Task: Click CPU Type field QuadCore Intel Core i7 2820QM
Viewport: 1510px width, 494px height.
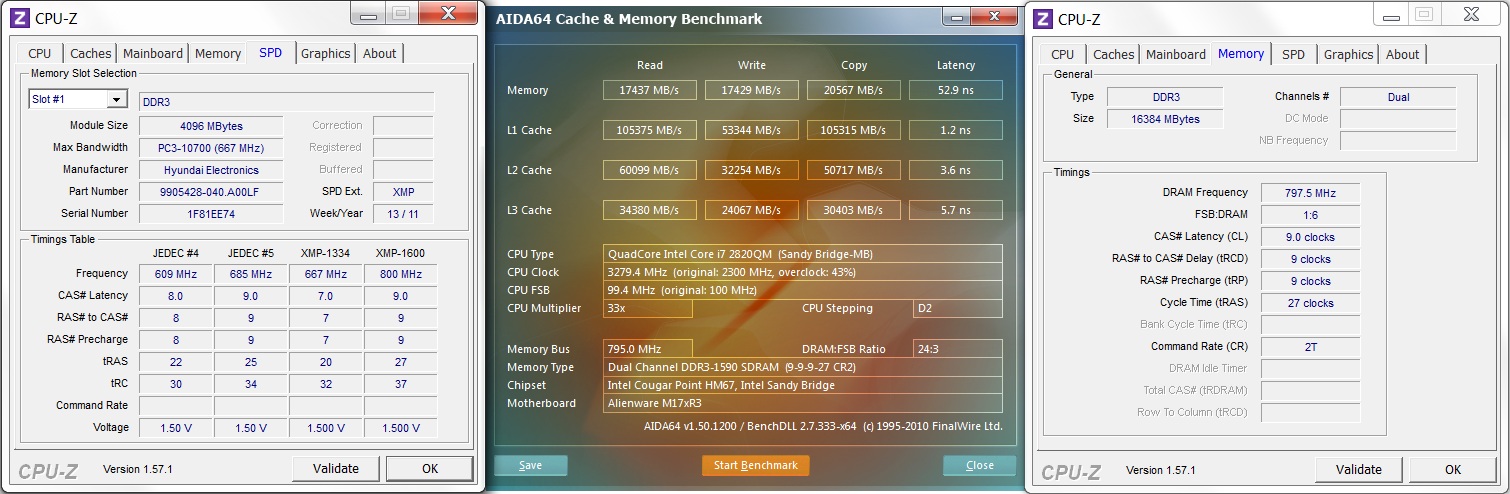Action: (803, 254)
